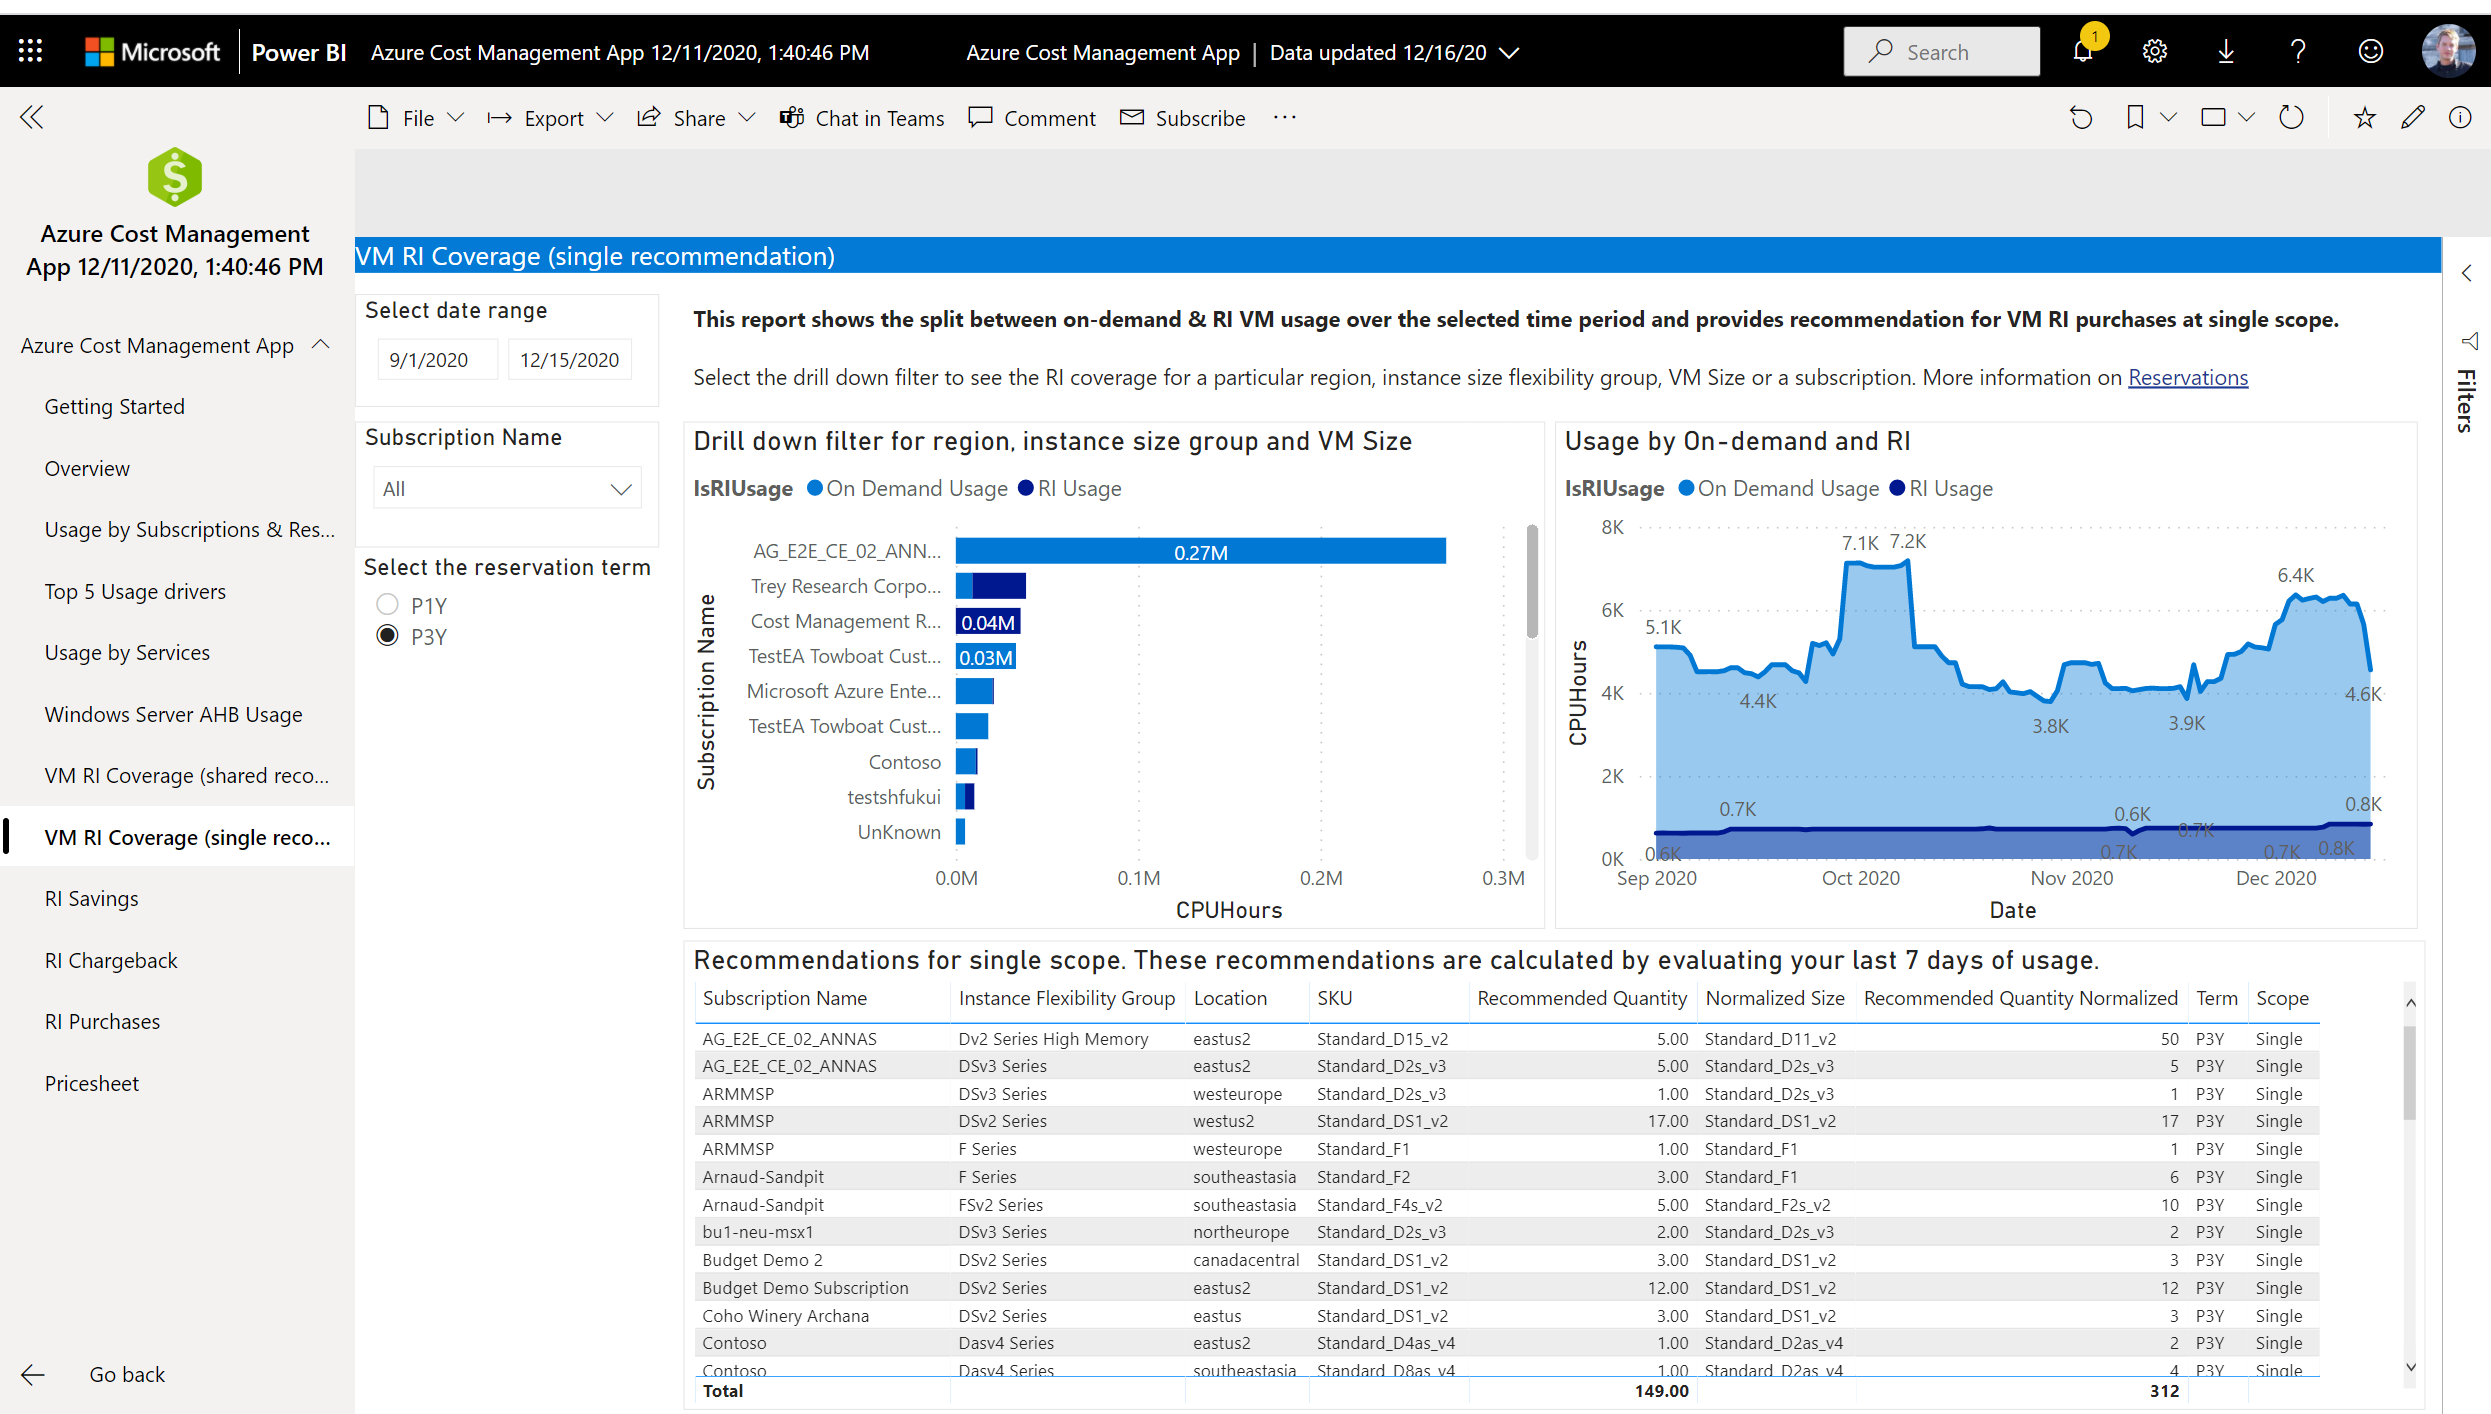Click the Contoso bar in the chart

pos(966,762)
